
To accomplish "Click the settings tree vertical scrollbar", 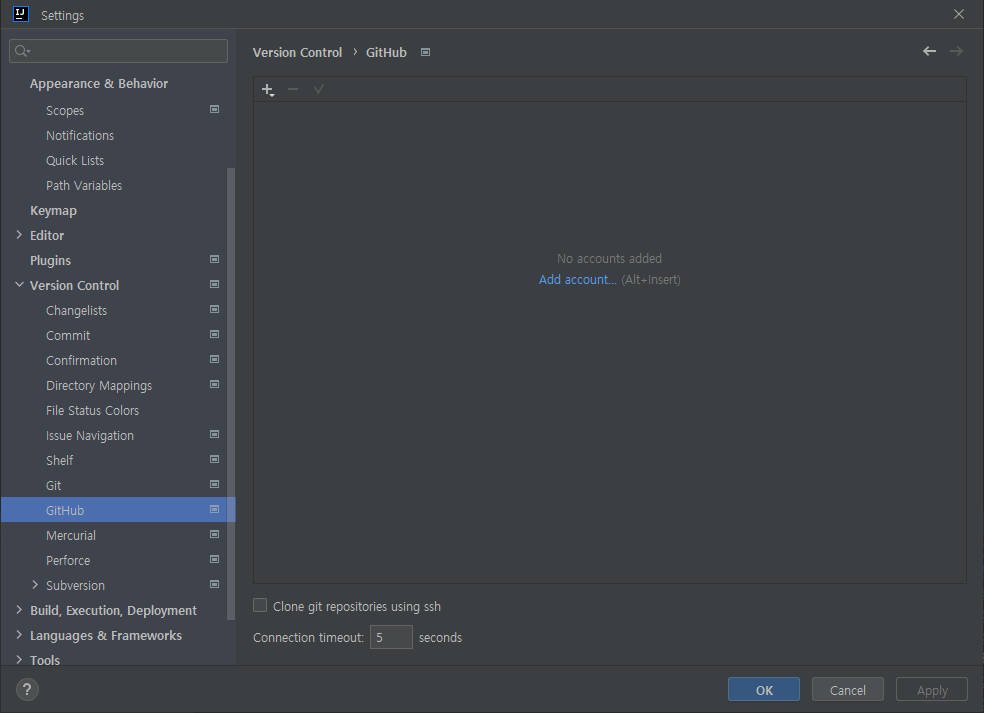I will 230,392.
